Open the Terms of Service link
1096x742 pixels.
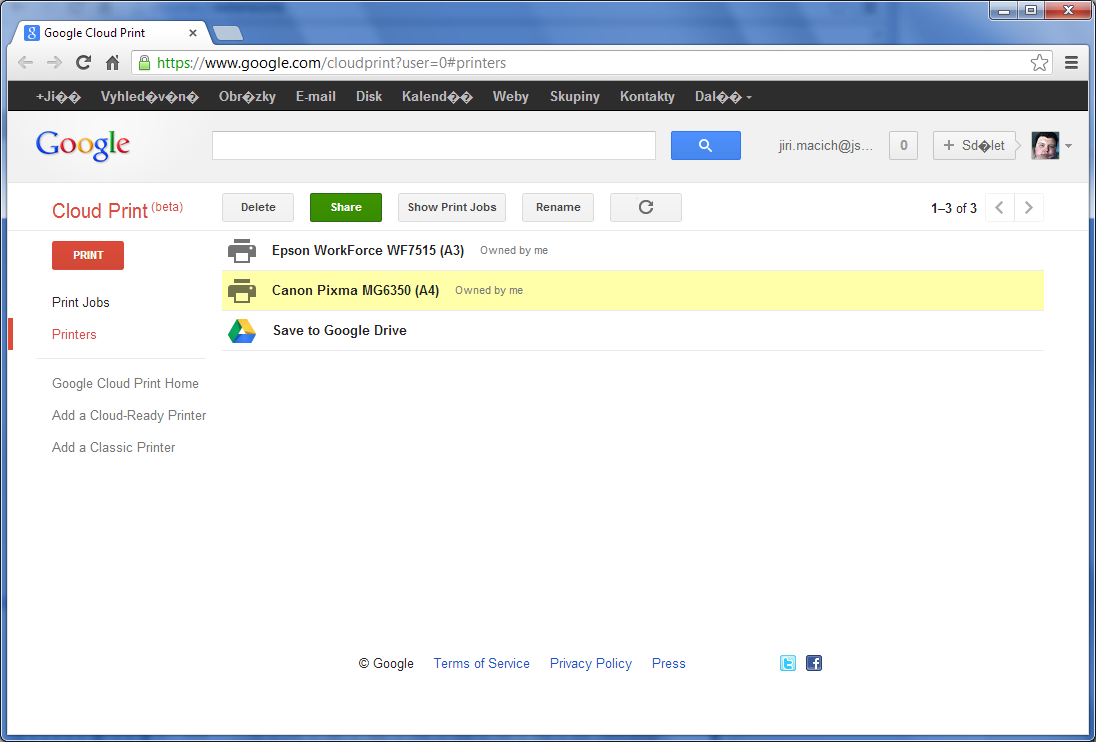point(482,664)
